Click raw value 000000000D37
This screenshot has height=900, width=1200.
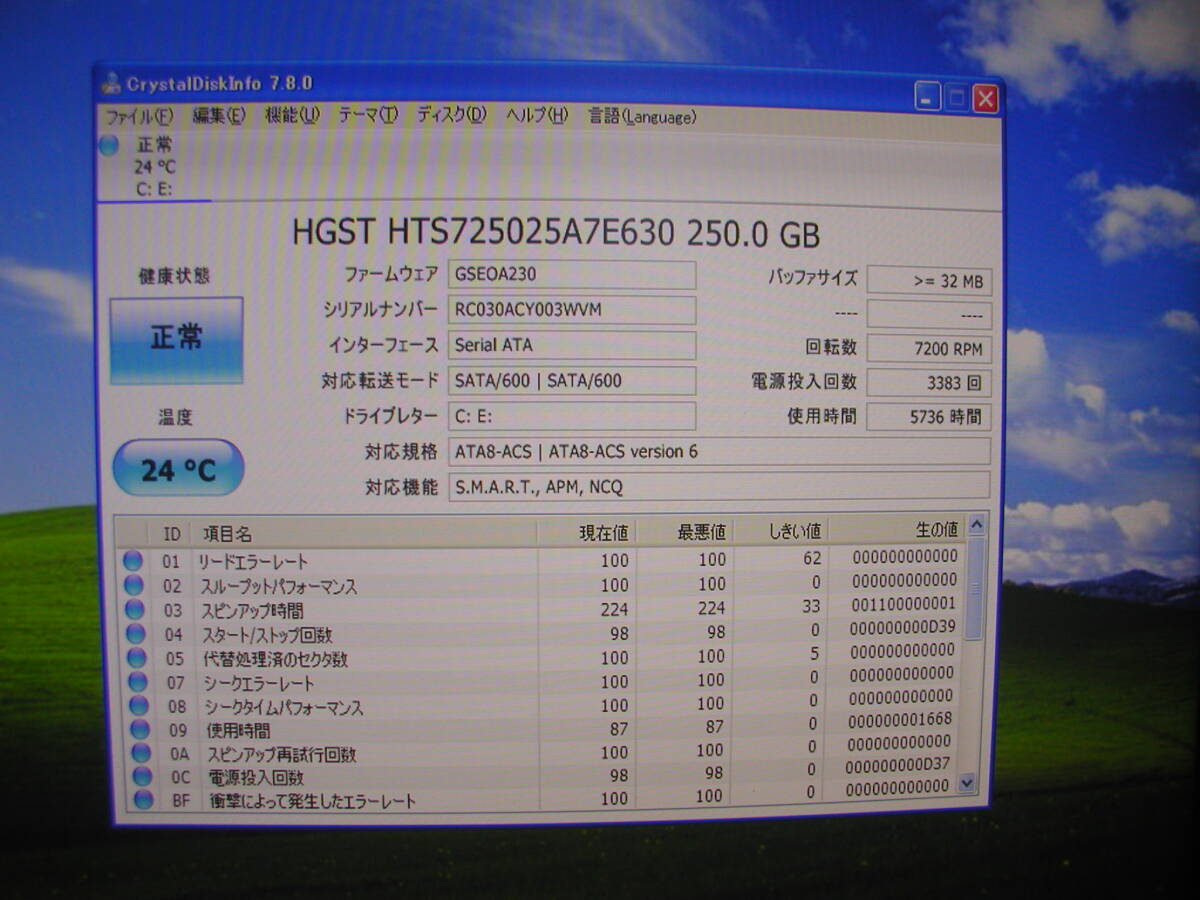point(898,765)
